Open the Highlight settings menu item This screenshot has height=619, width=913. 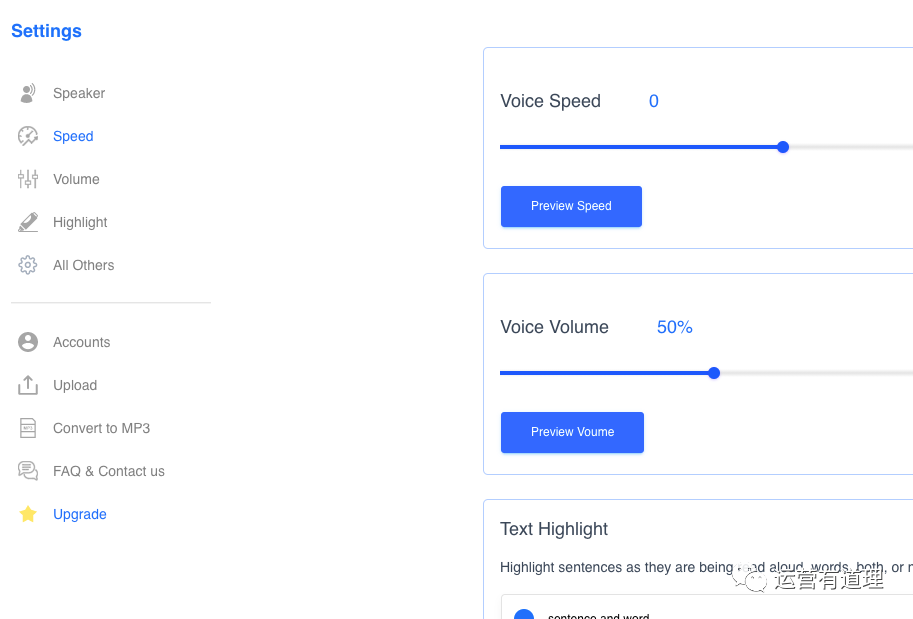coord(80,222)
